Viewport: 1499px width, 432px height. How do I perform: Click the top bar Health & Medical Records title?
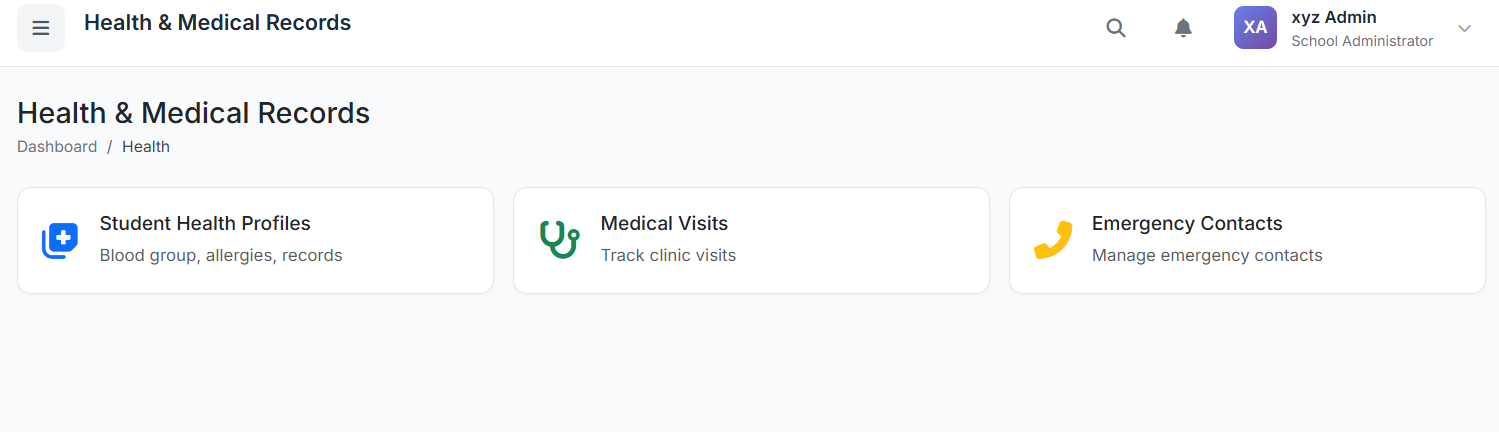point(217,23)
